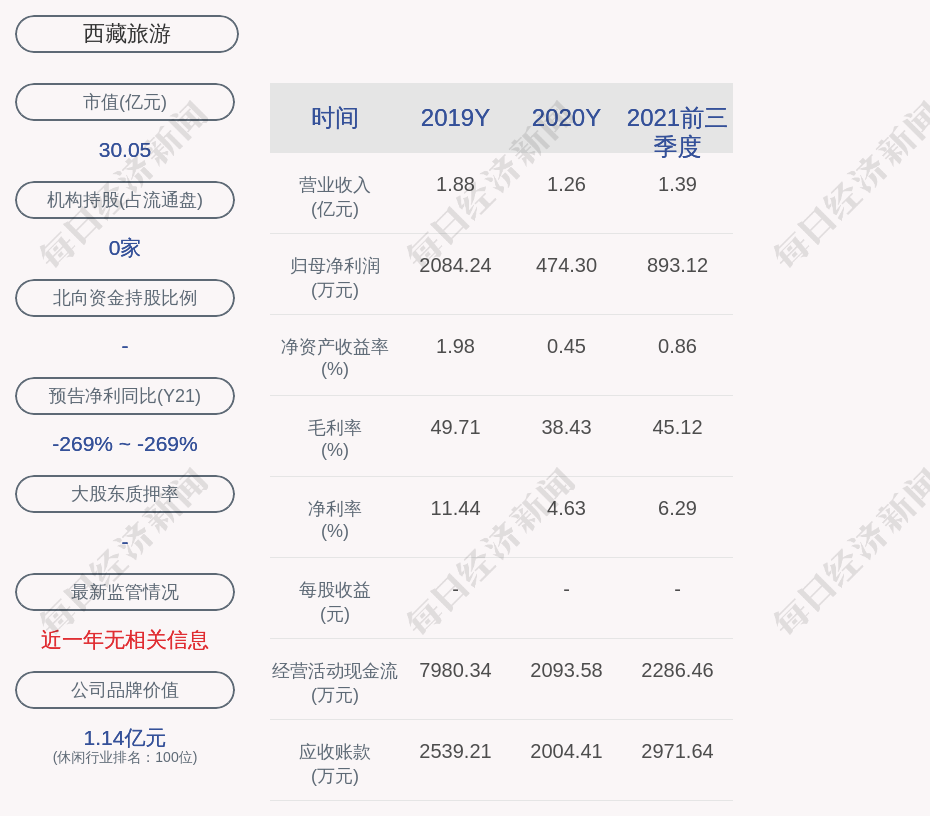Open the 北向资金持股比例 label
Image resolution: width=930 pixels, height=816 pixels.
pos(125,298)
